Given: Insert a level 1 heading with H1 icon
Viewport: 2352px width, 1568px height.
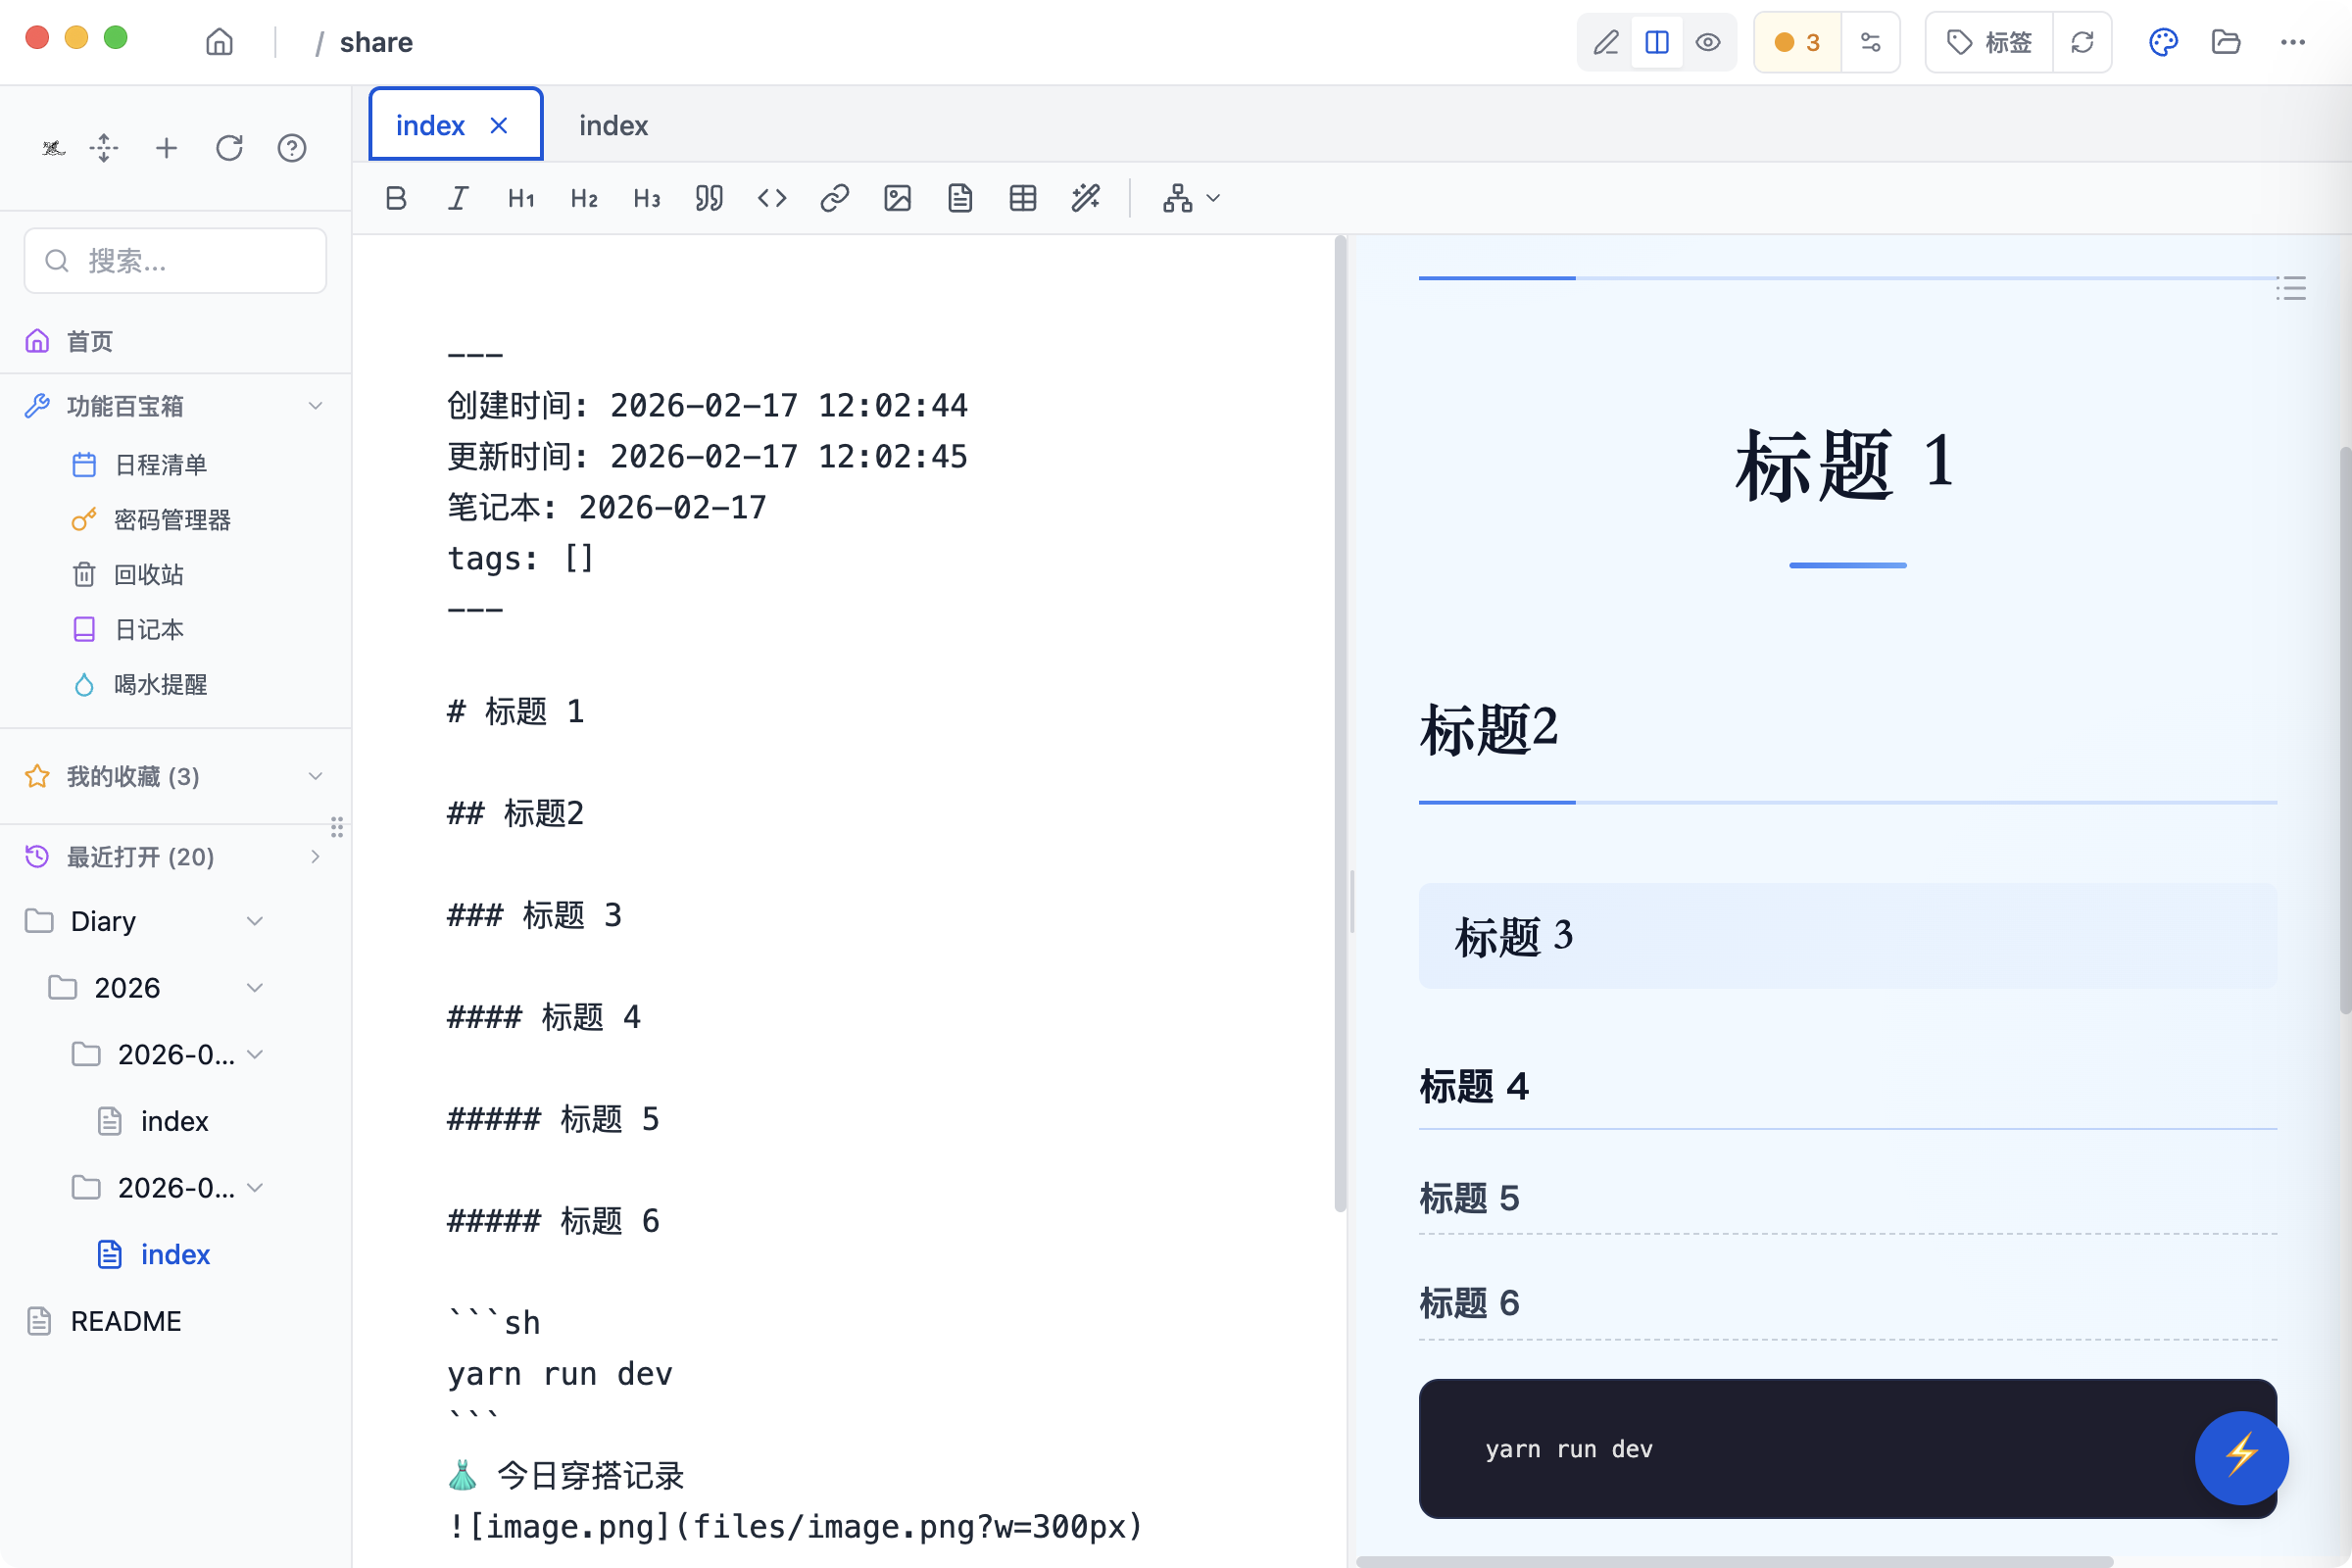Looking at the screenshot, I should tap(520, 198).
